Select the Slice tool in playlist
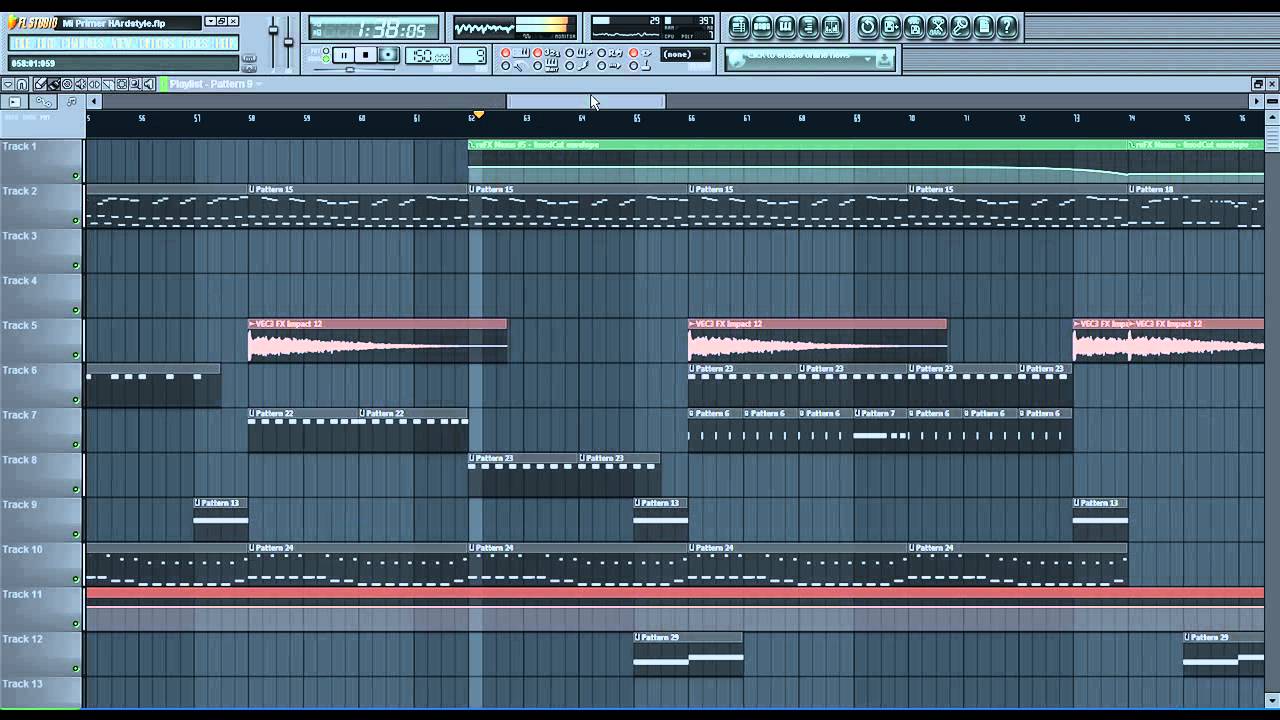 (106, 85)
